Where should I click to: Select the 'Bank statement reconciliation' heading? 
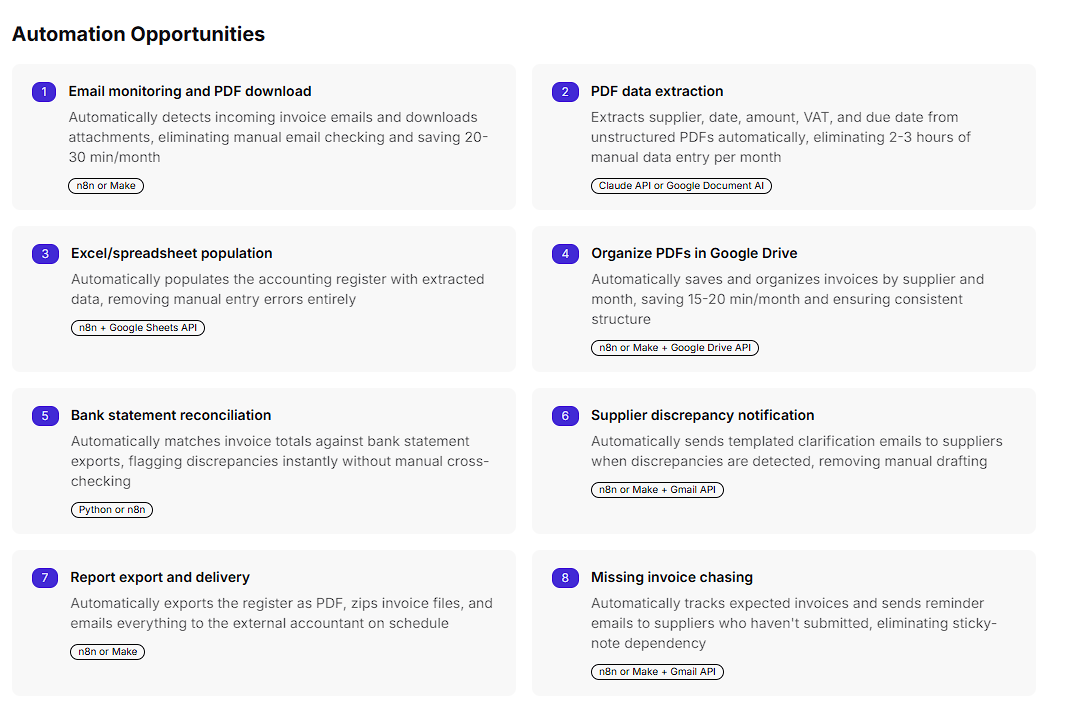pyautogui.click(x=171, y=415)
